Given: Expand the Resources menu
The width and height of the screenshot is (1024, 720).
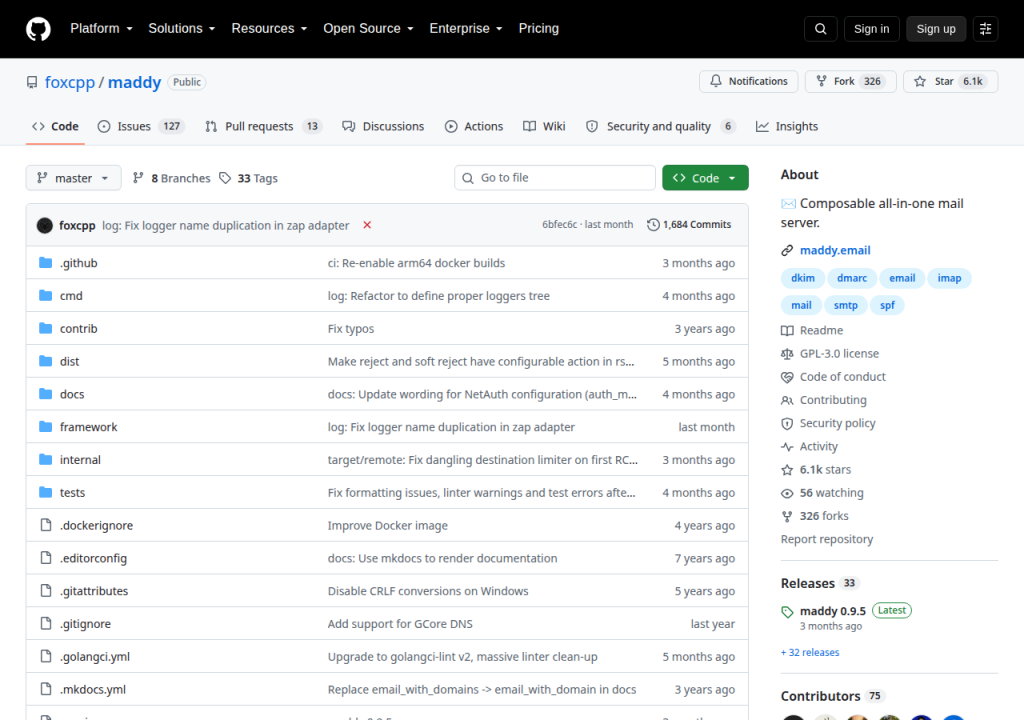Looking at the screenshot, I should coord(269,29).
